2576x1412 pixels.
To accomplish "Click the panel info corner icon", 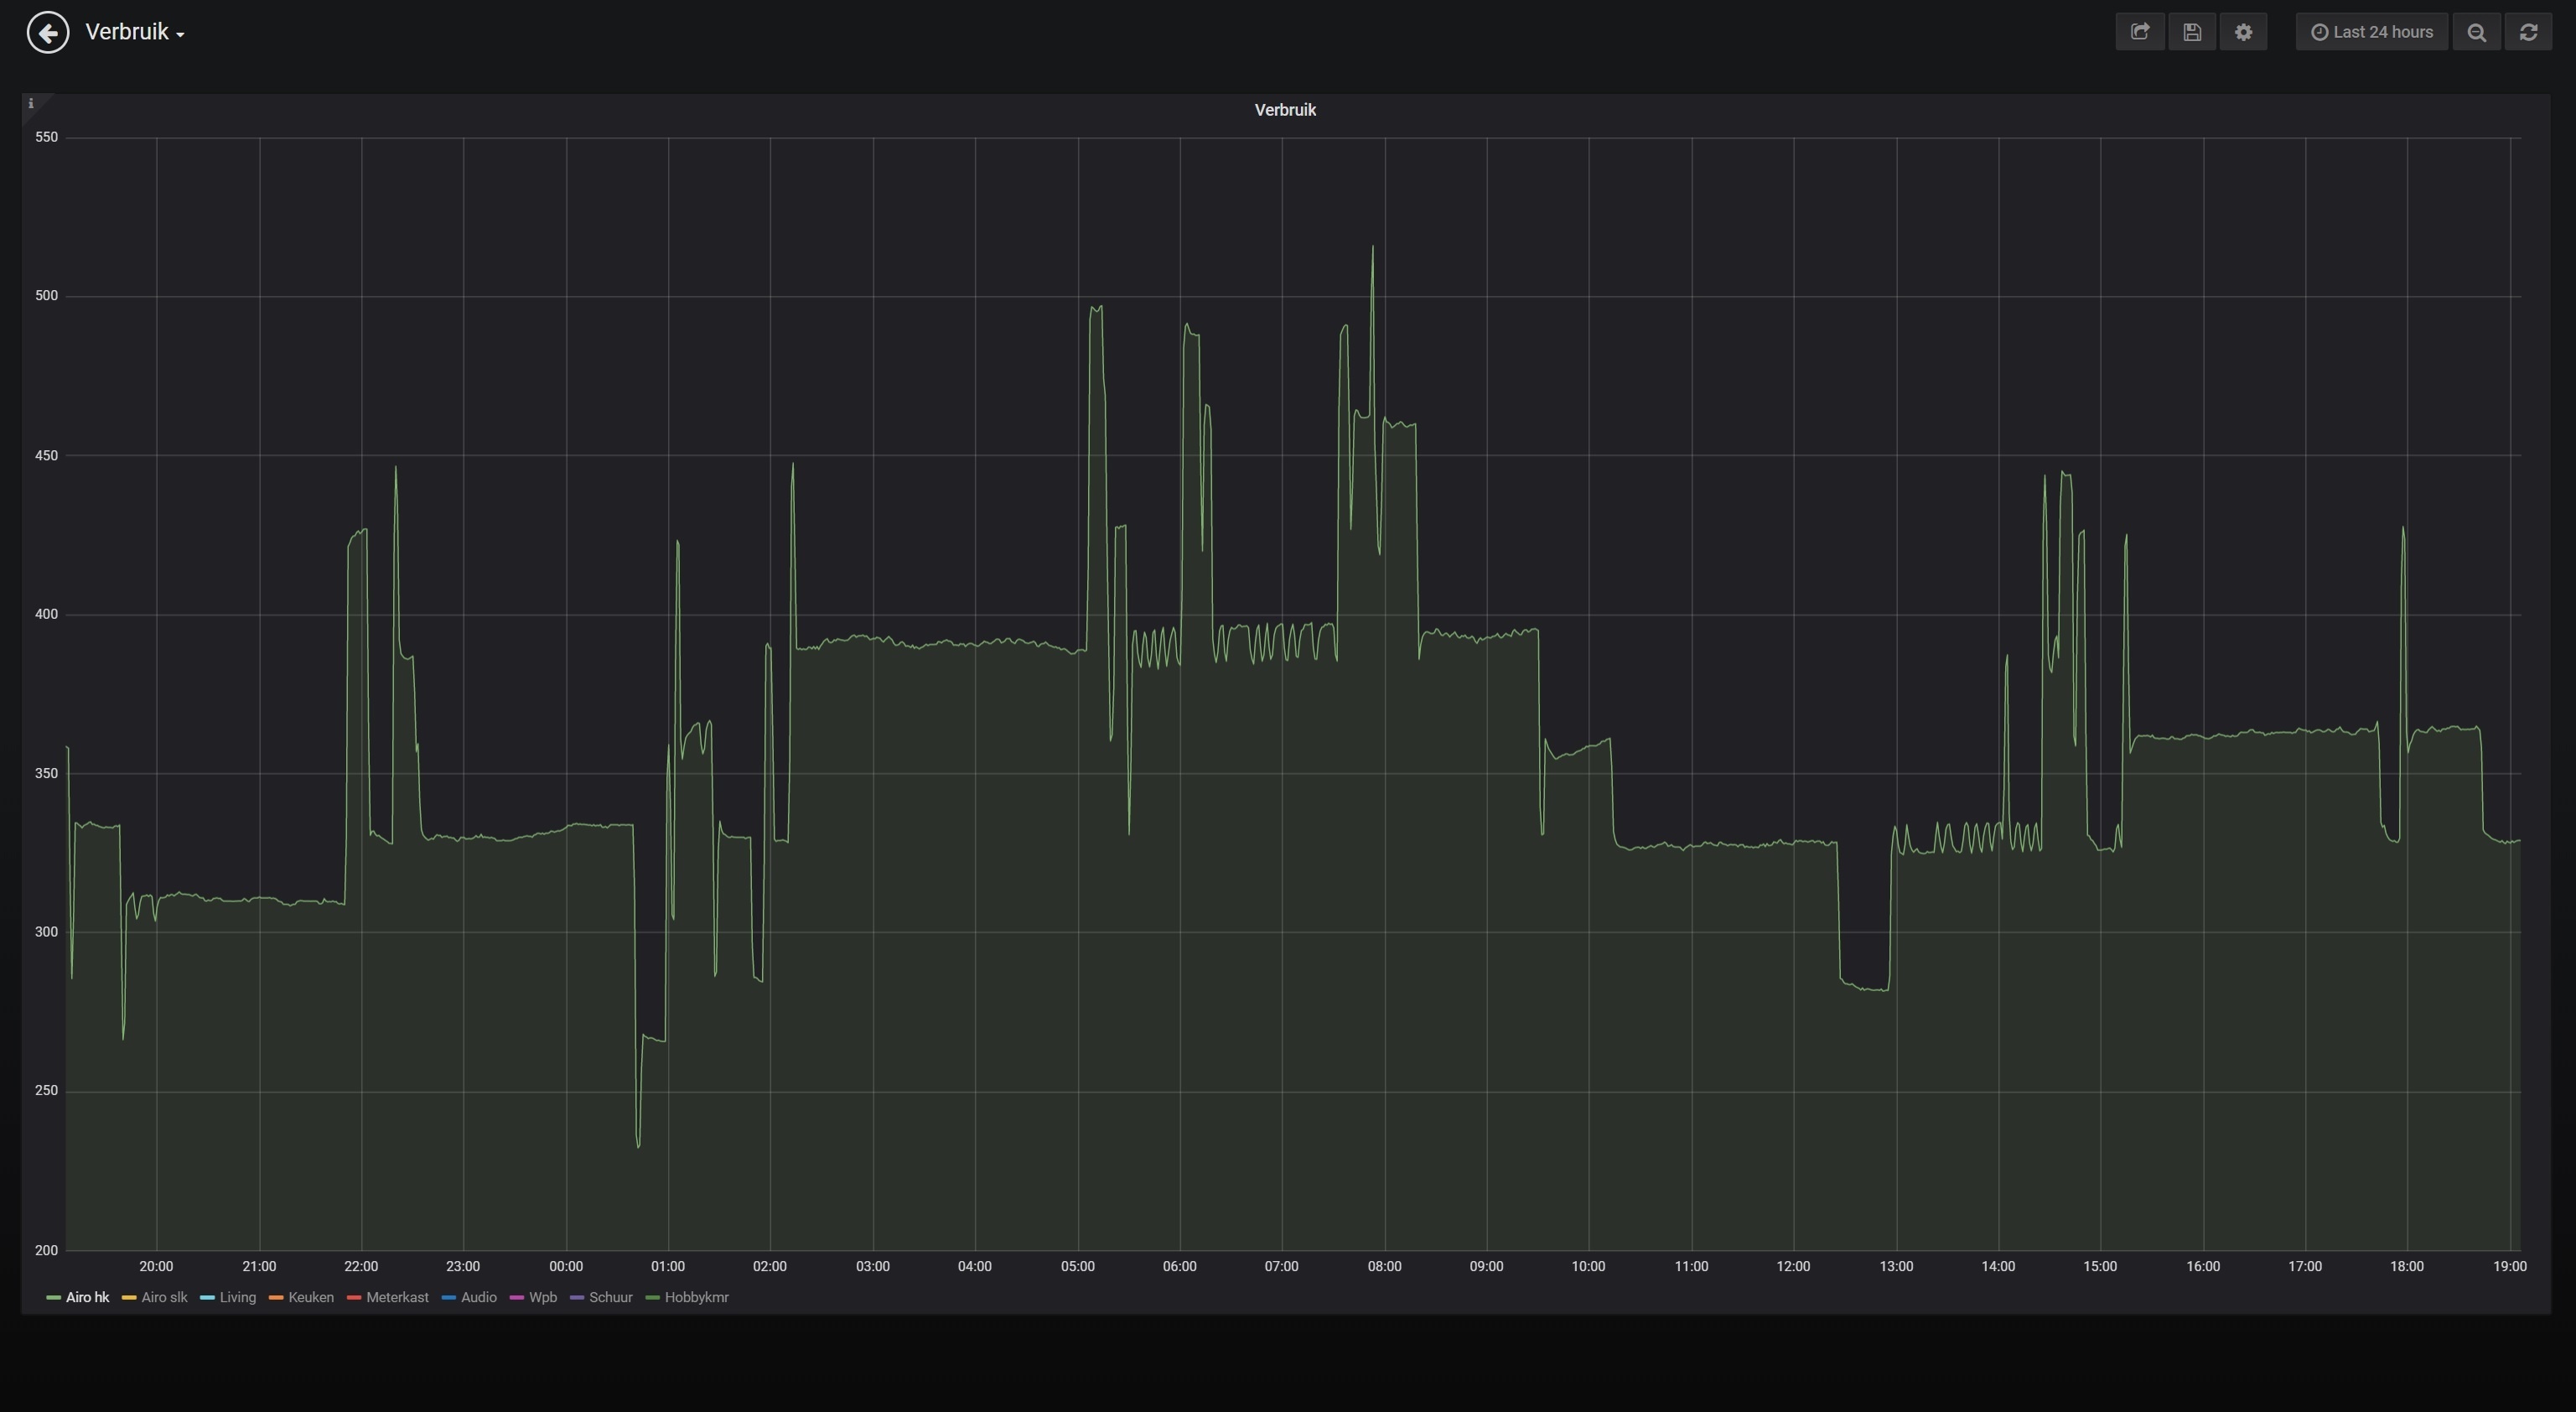I will coord(31,103).
